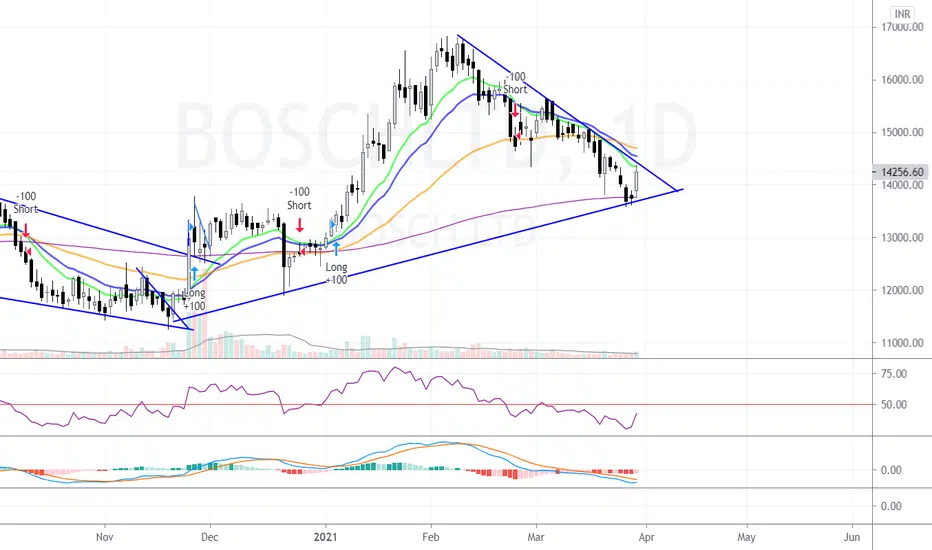Click the red Short arrow in late February
This screenshot has width=932, height=550.
click(515, 109)
